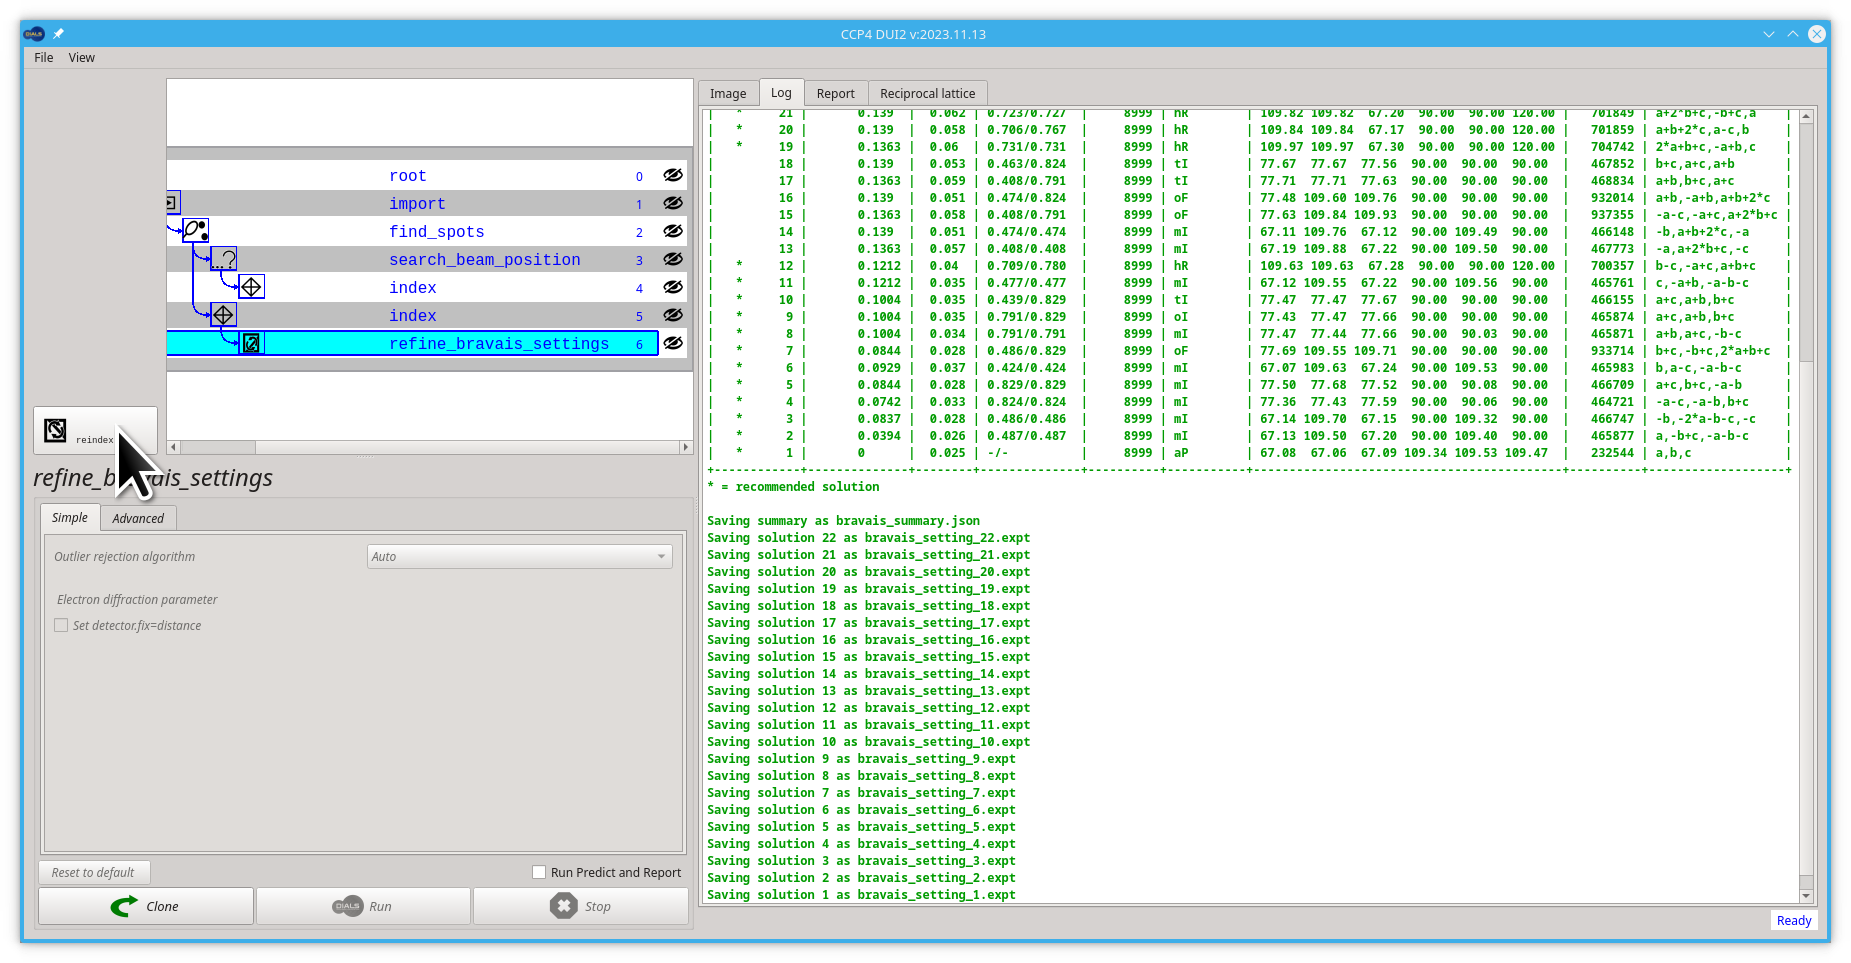
Task: Select the import node icon
Action: [x=173, y=203]
